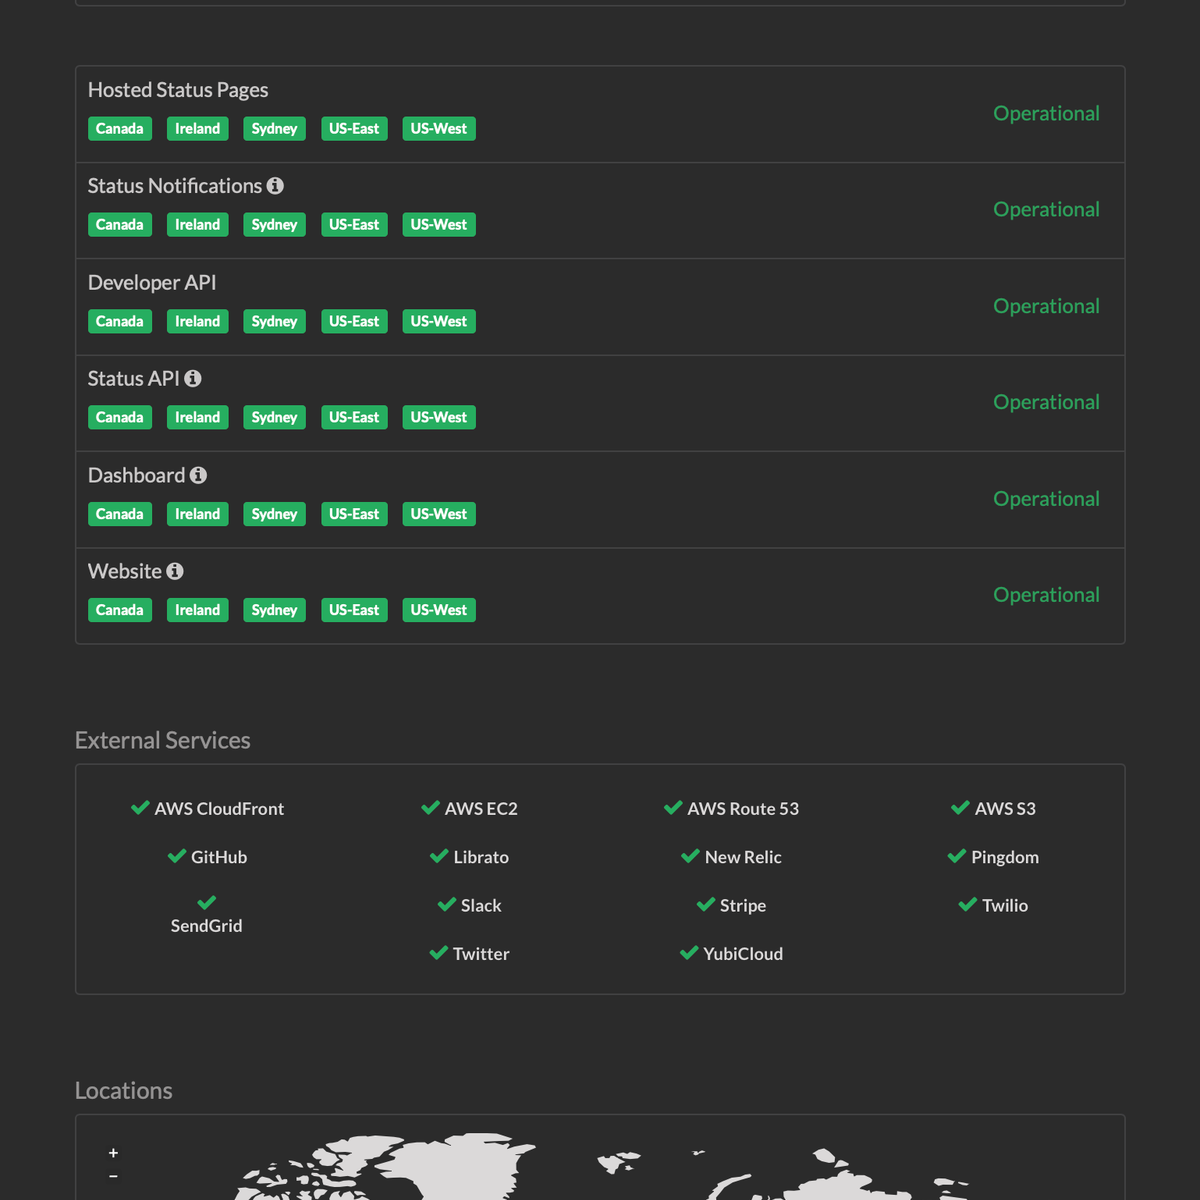Open the Stripe service status link
Image resolution: width=1200 pixels, height=1200 pixels.
point(742,905)
